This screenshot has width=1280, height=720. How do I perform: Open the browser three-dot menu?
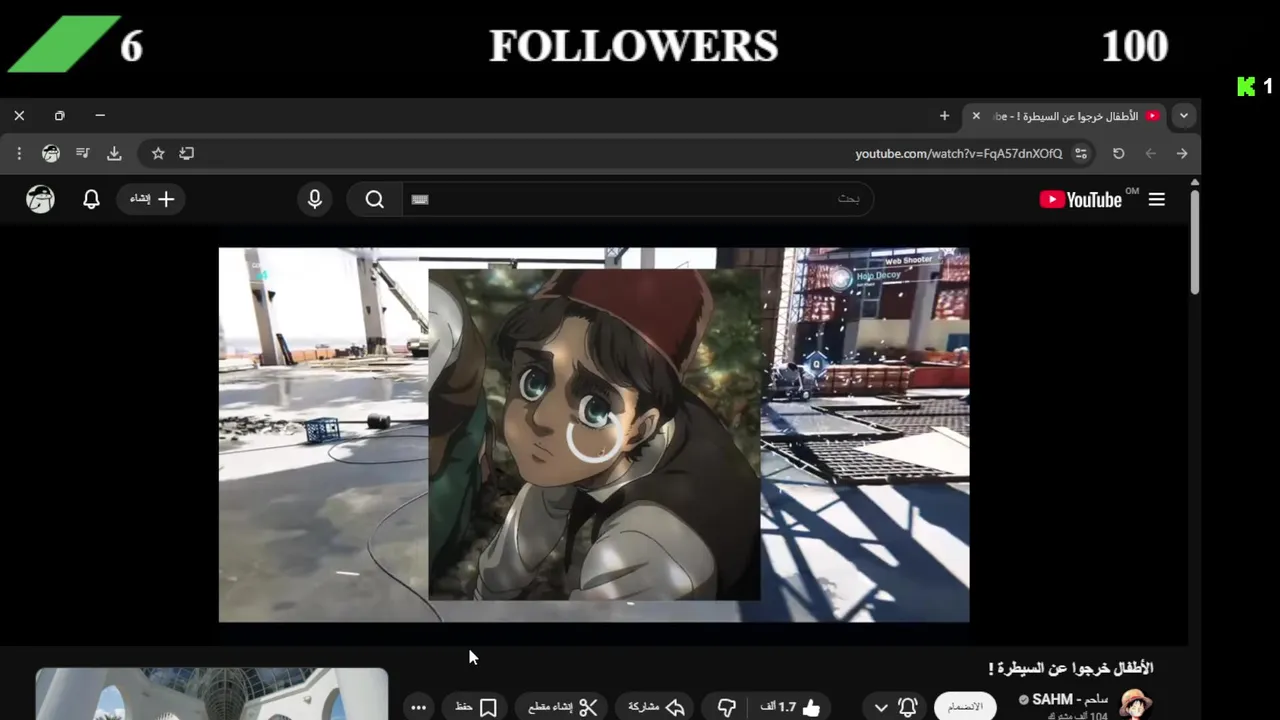tap(19, 153)
